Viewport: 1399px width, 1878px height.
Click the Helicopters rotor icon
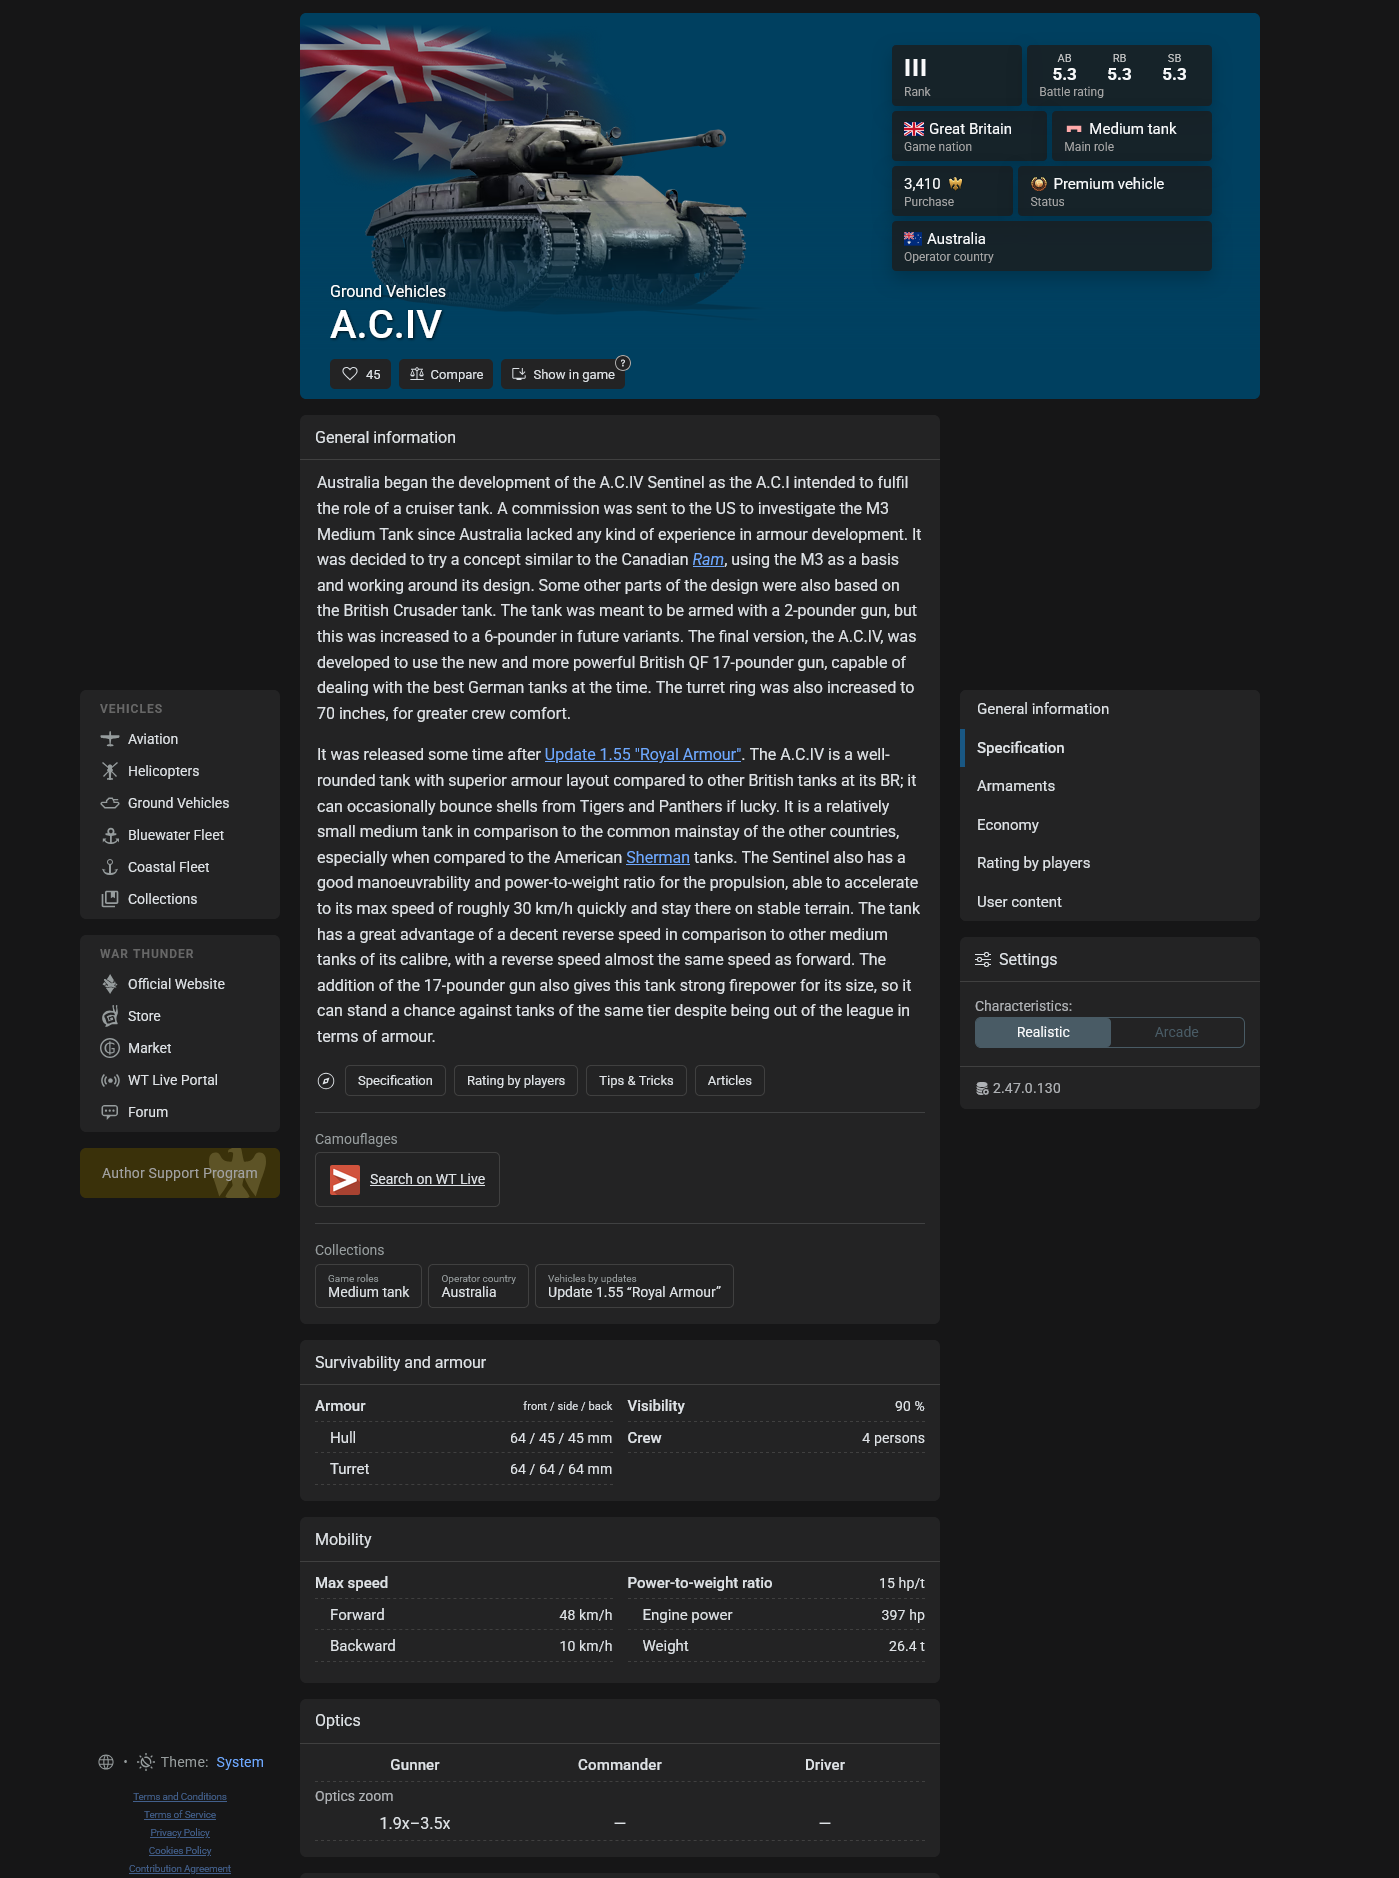click(x=110, y=771)
